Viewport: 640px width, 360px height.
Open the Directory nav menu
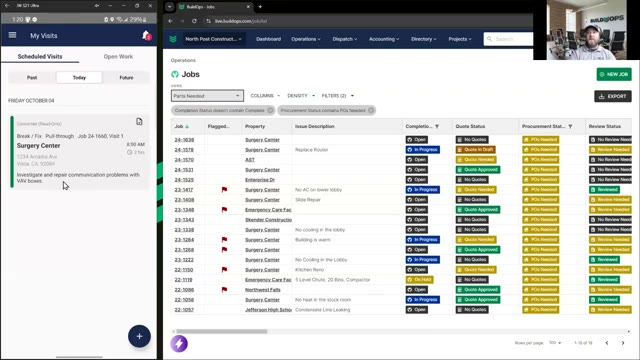(424, 39)
